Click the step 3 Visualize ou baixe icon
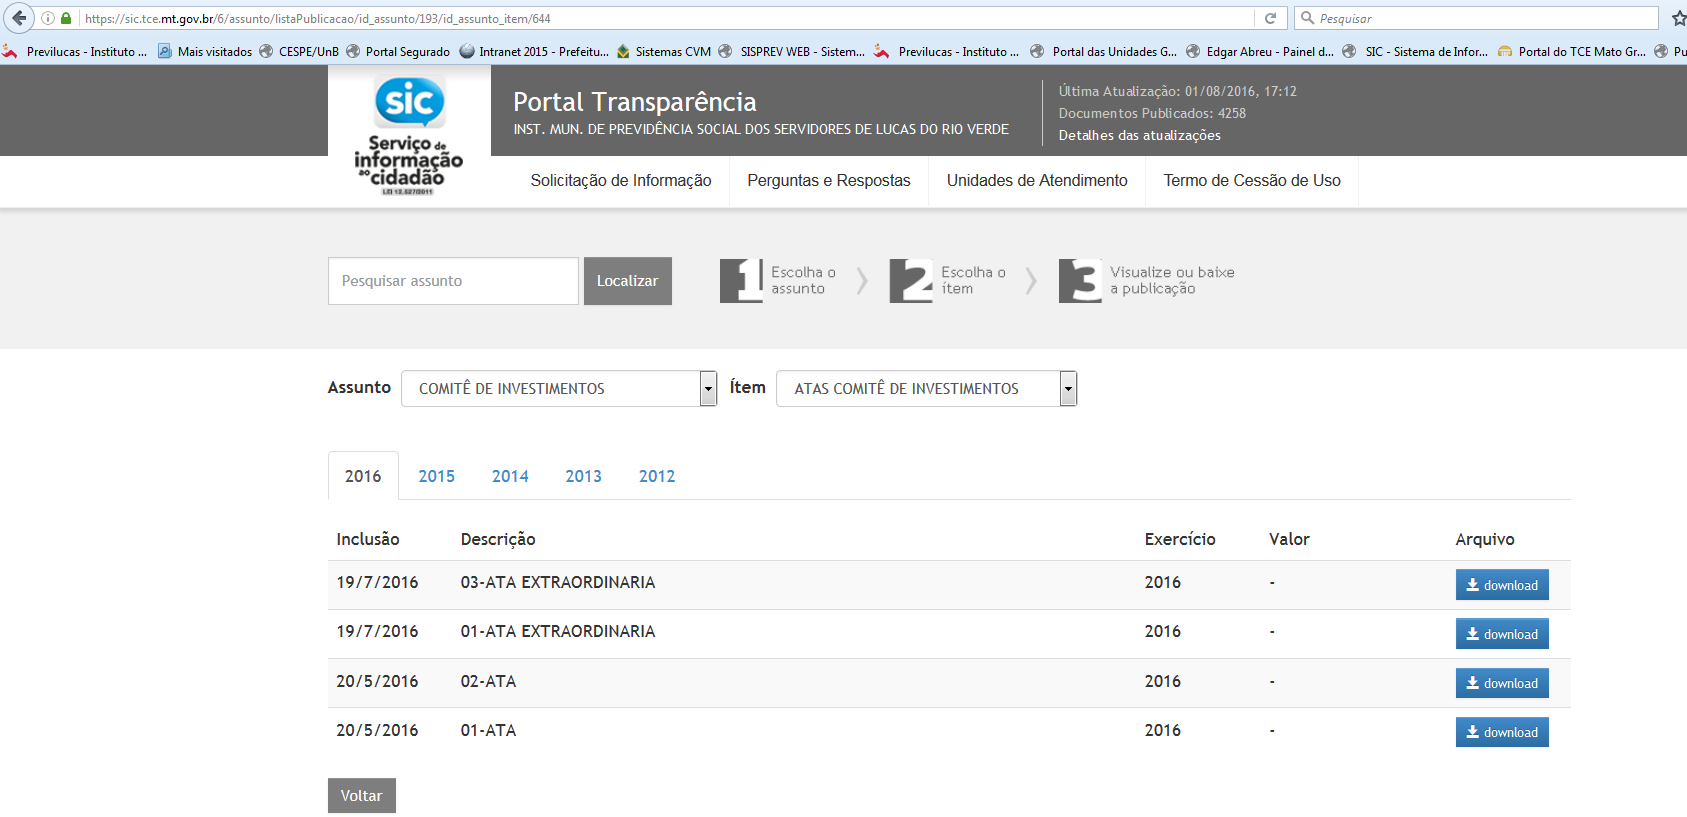1687x817 pixels. 1080,281
